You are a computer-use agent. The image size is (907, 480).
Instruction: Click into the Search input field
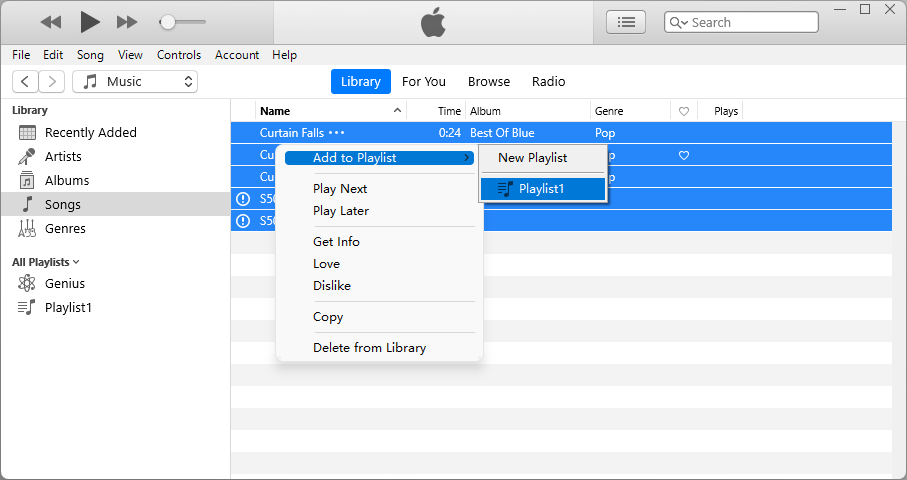(x=750, y=22)
